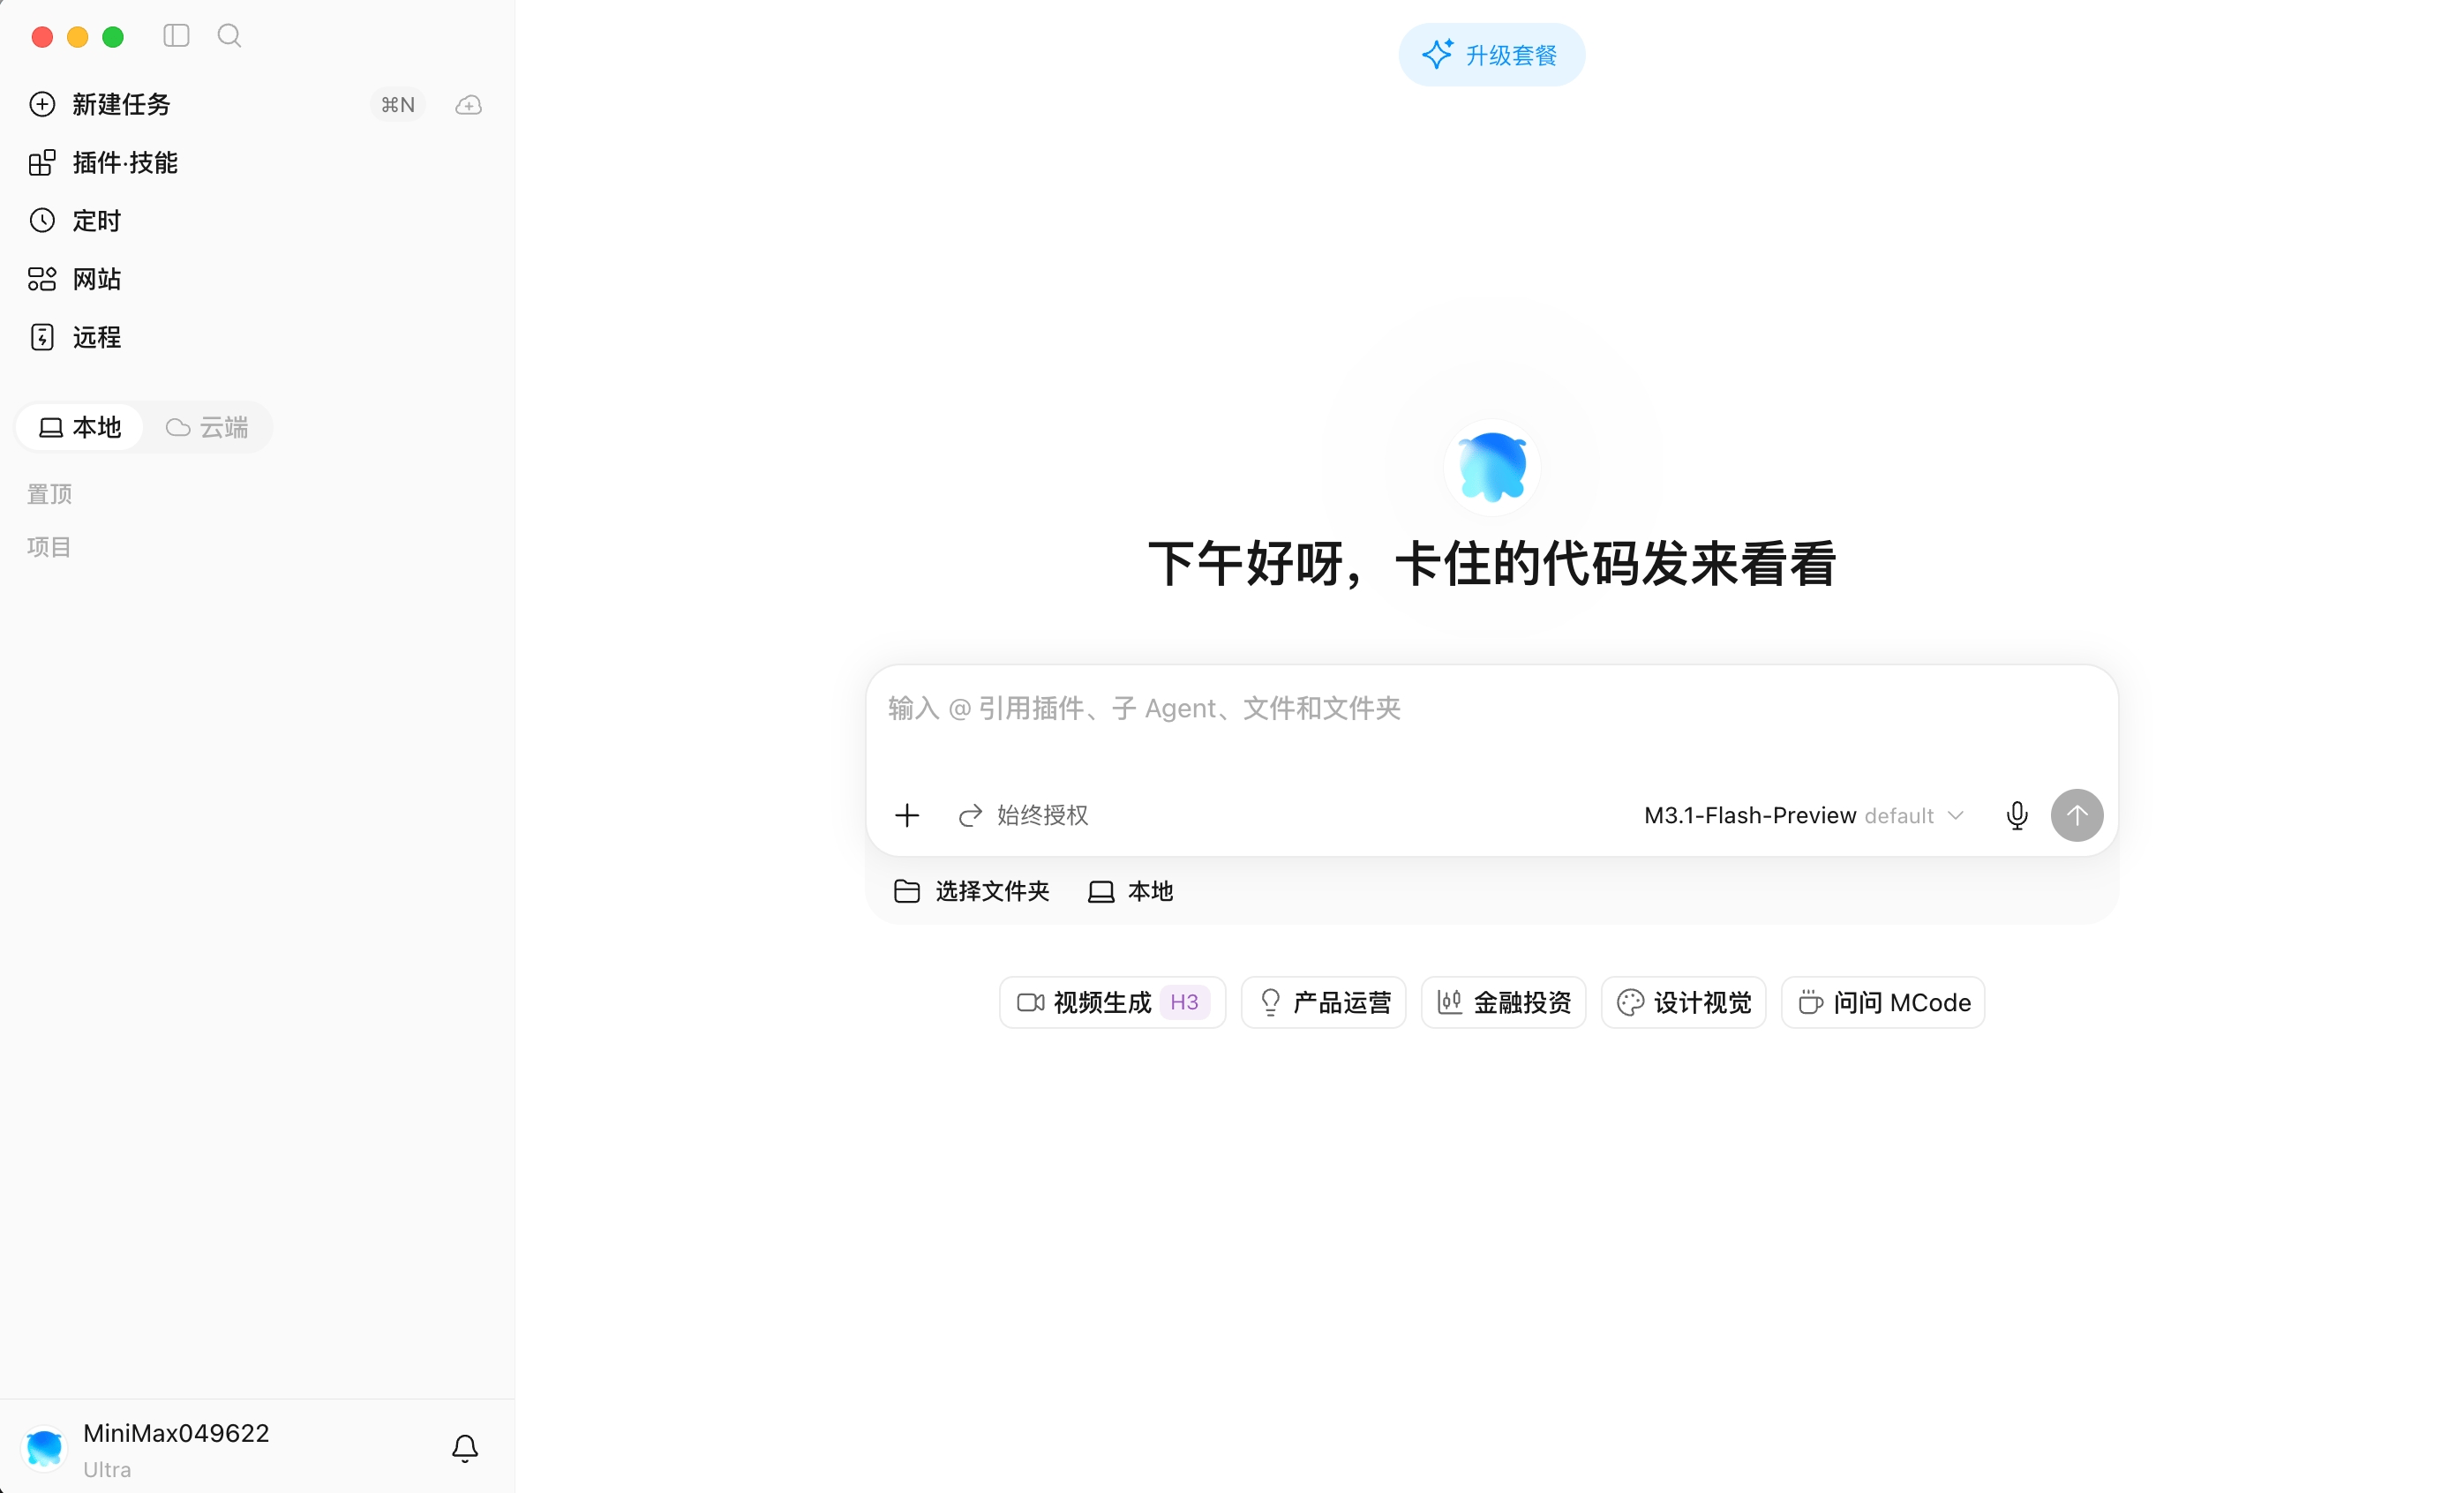
Task: Click the 升级套餐 upgrade button
Action: pos(1491,55)
